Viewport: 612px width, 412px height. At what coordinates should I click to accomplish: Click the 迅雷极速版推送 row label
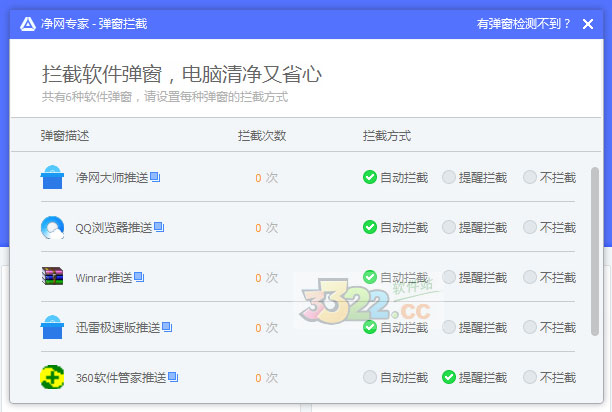point(118,327)
